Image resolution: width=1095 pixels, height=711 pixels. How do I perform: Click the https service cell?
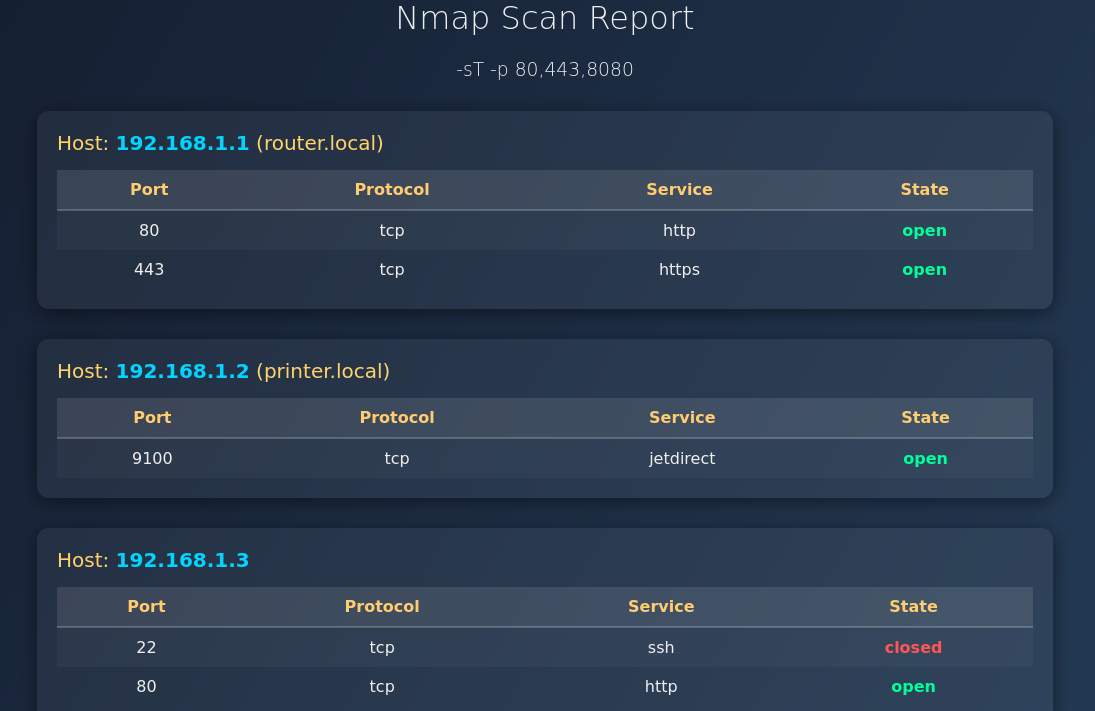point(679,270)
